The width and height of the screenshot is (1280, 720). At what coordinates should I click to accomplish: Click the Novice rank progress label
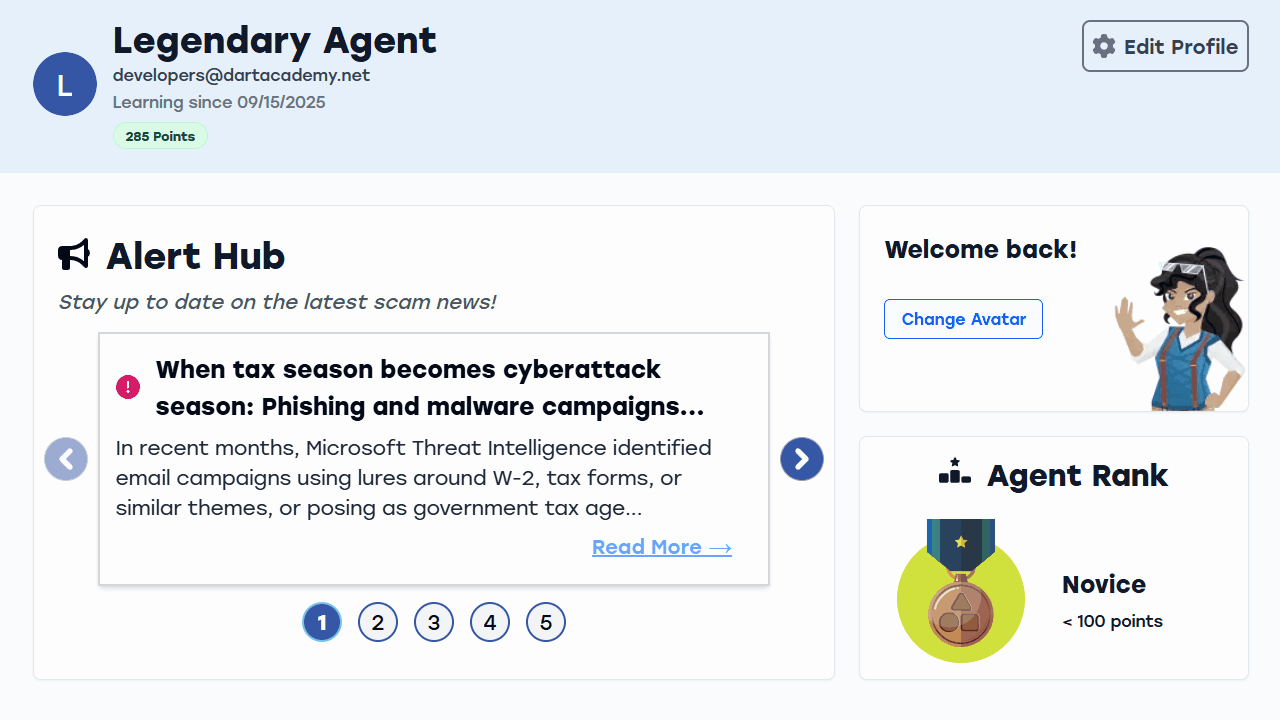[x=1112, y=621]
